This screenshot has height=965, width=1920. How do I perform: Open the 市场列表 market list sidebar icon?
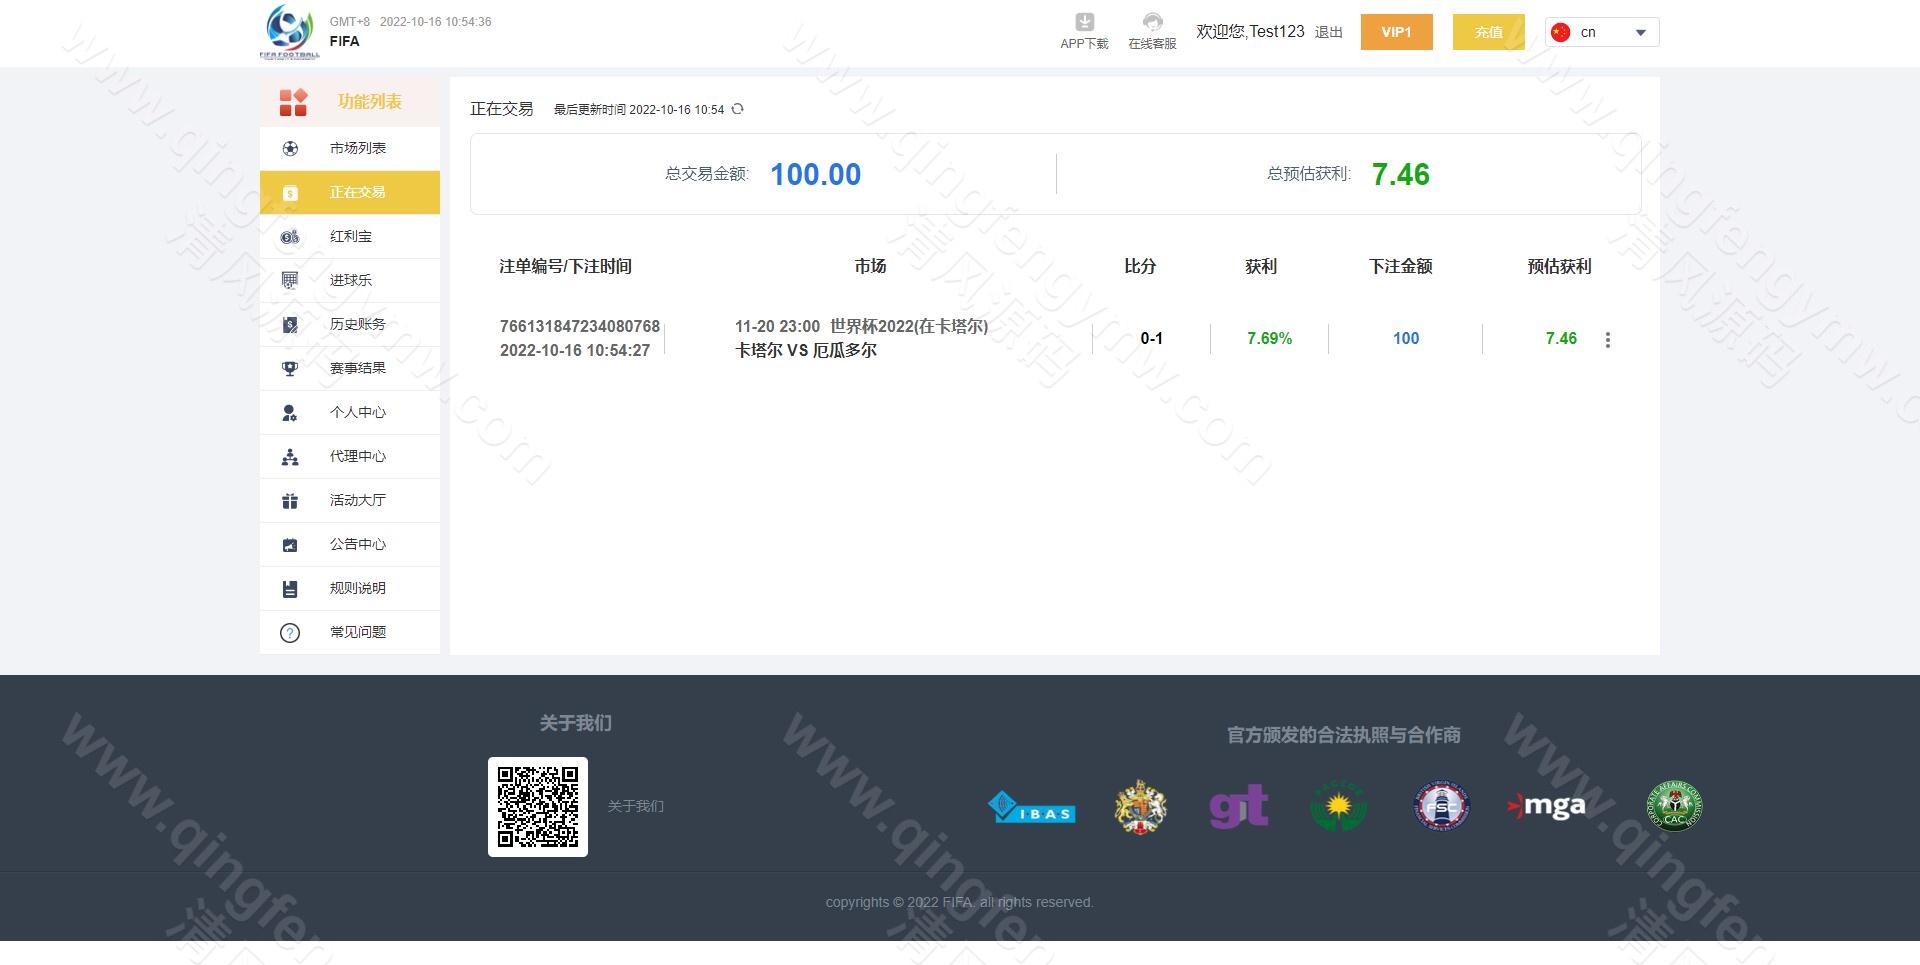tap(290, 148)
